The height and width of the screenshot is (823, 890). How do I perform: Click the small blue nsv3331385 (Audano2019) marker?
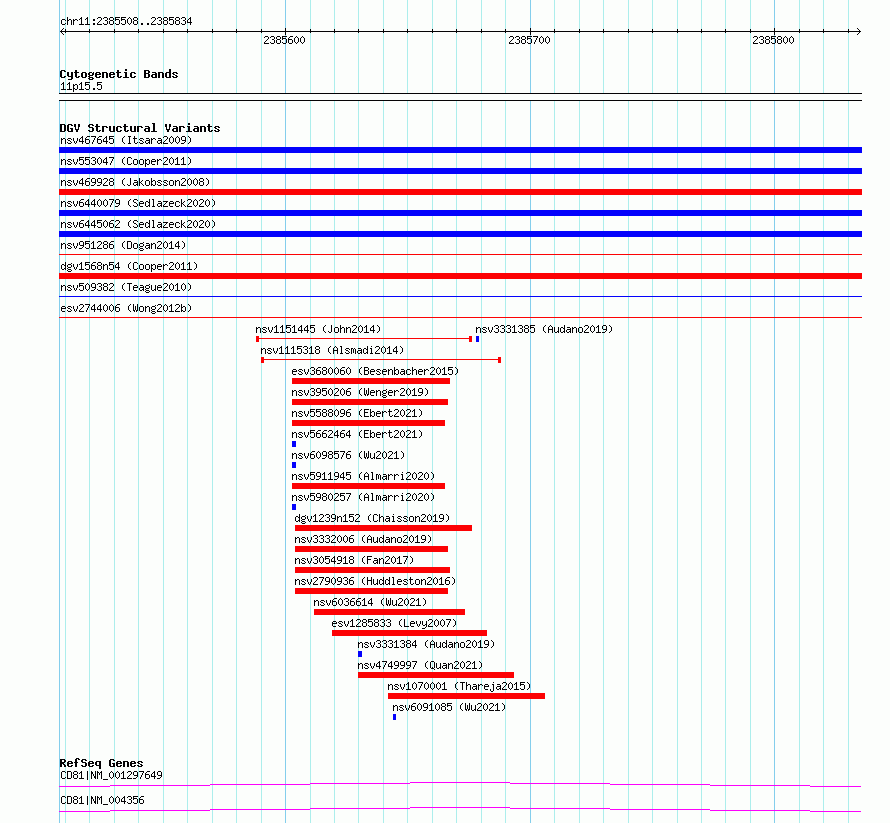tap(477, 339)
